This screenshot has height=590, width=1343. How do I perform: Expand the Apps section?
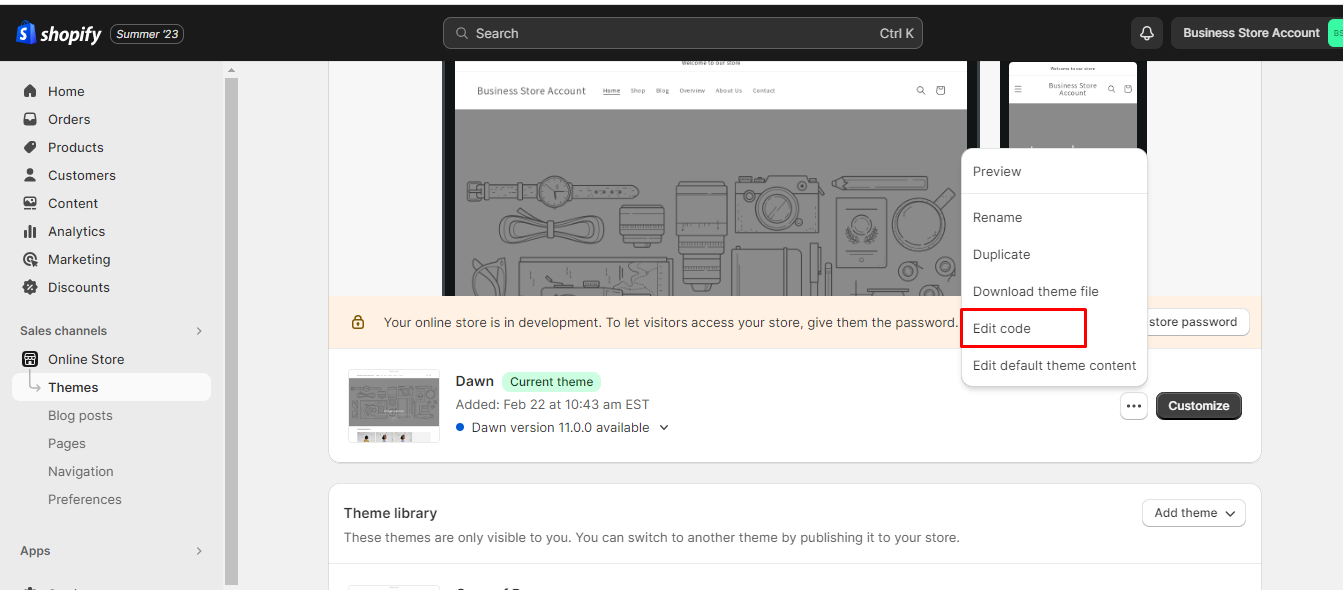pos(199,551)
